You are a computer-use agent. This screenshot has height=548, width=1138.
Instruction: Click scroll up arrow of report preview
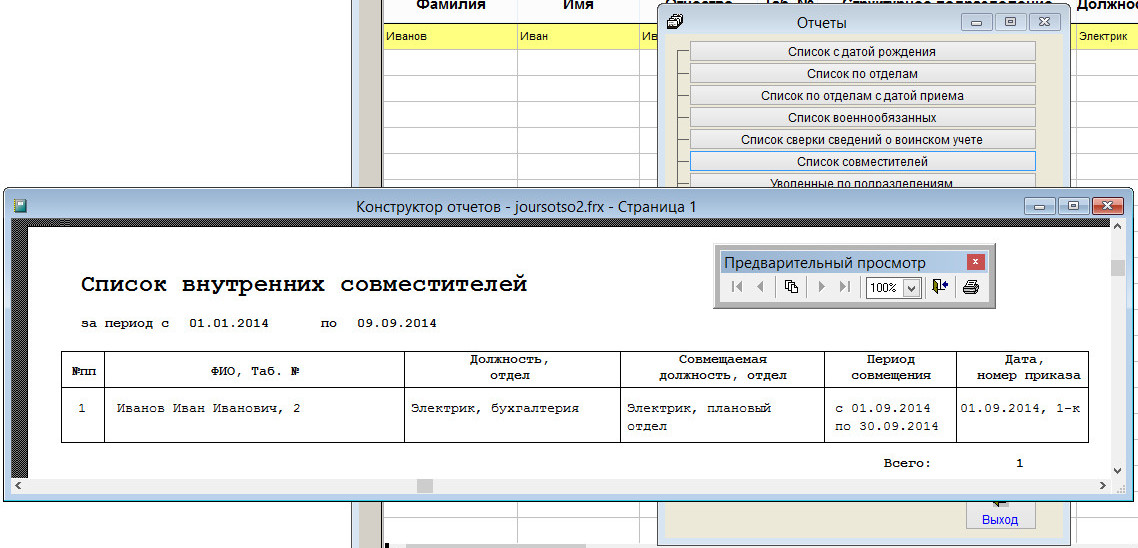coord(1118,227)
